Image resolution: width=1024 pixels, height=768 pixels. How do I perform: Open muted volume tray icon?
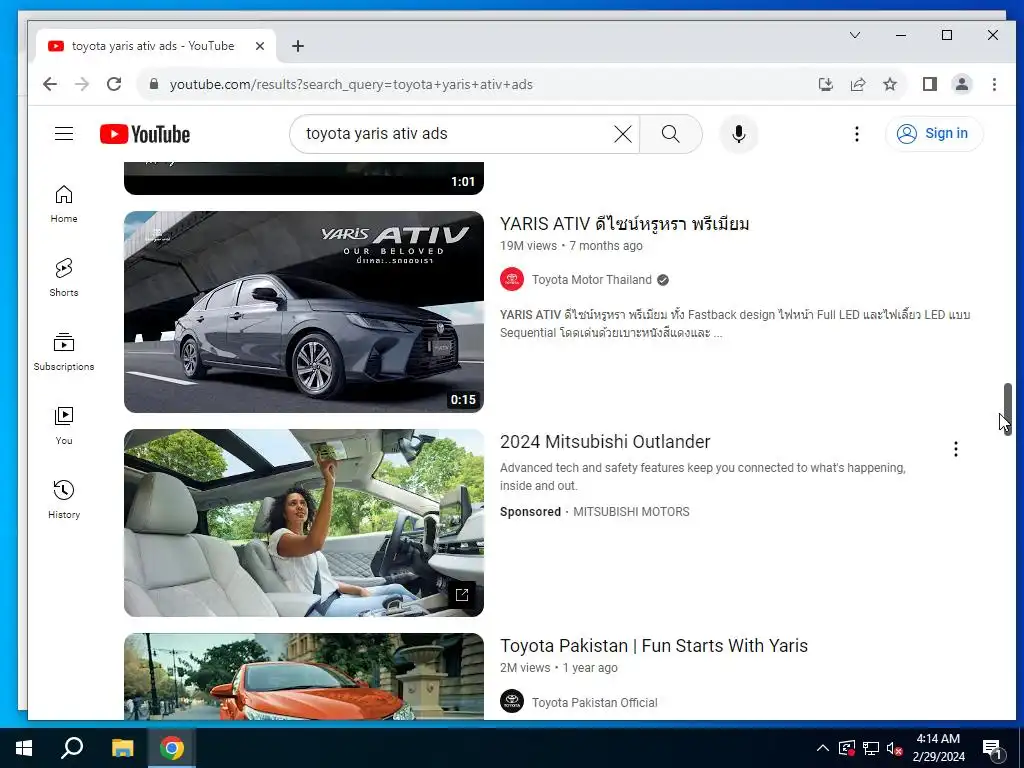[895, 748]
